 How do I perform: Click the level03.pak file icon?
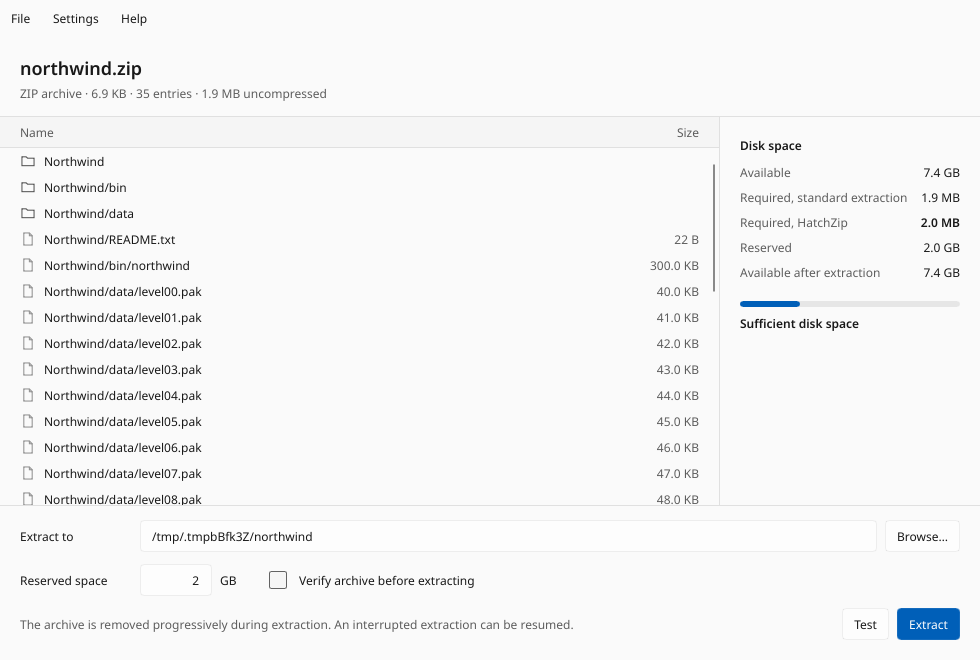pyautogui.click(x=28, y=370)
